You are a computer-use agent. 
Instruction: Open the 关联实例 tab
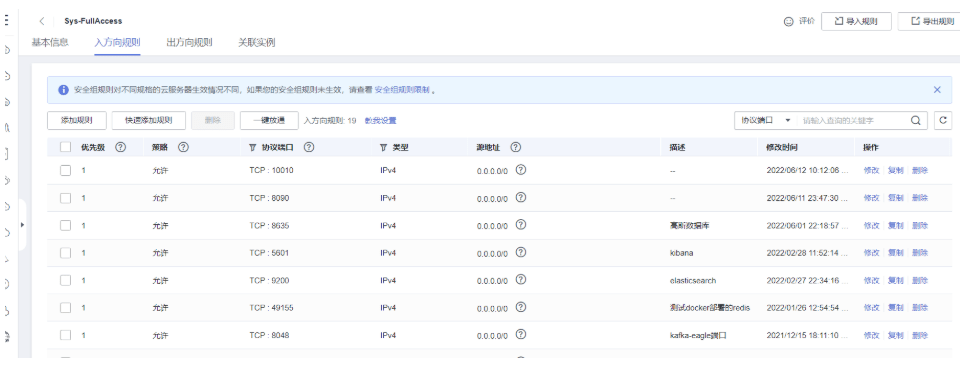tap(256, 42)
